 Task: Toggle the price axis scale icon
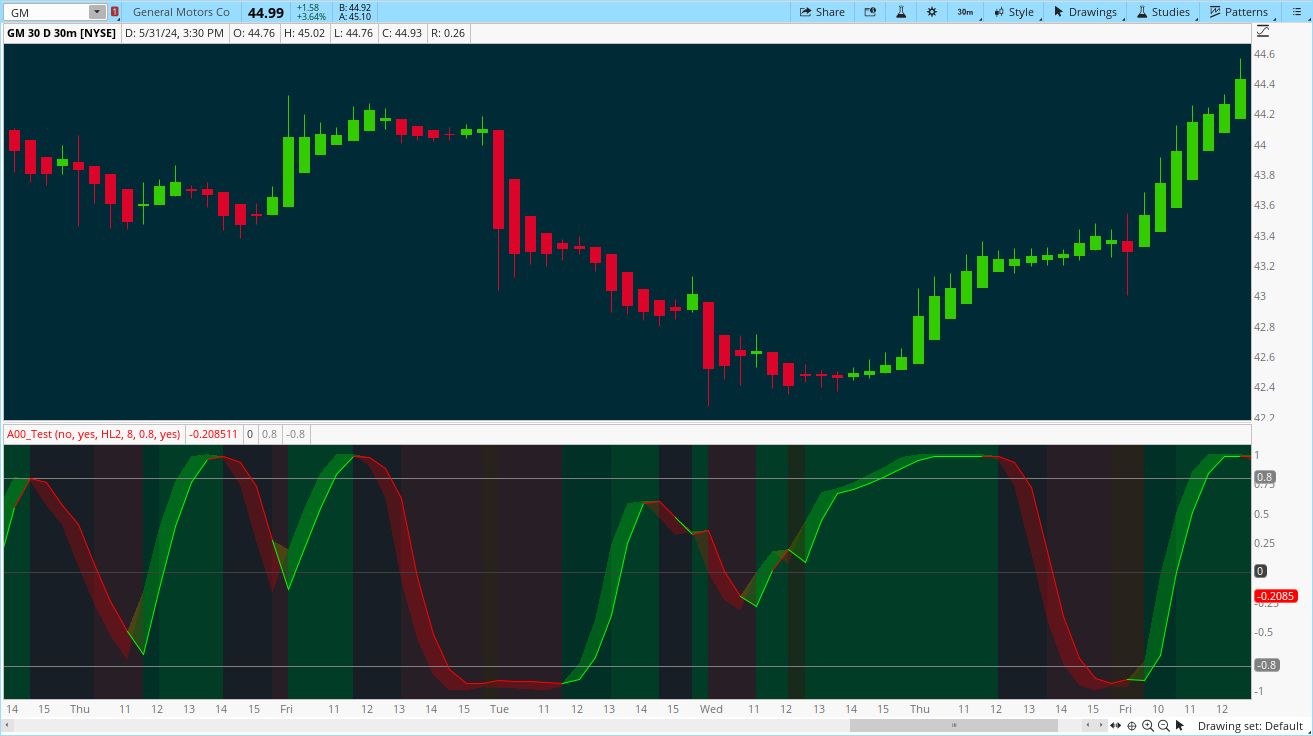coord(1263,32)
